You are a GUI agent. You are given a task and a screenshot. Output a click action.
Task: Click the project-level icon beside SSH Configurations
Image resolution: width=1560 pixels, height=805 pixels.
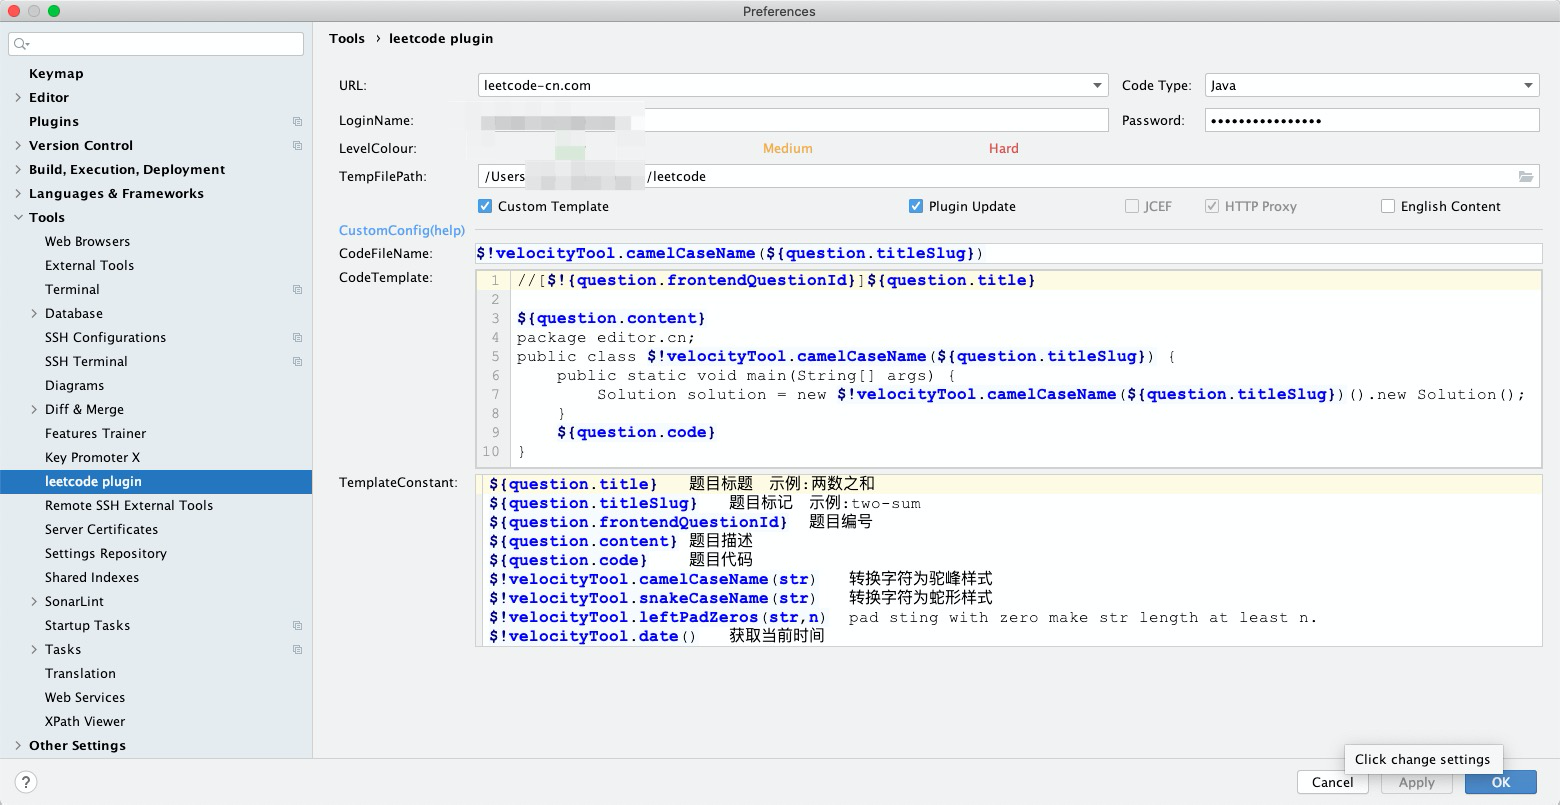click(297, 338)
